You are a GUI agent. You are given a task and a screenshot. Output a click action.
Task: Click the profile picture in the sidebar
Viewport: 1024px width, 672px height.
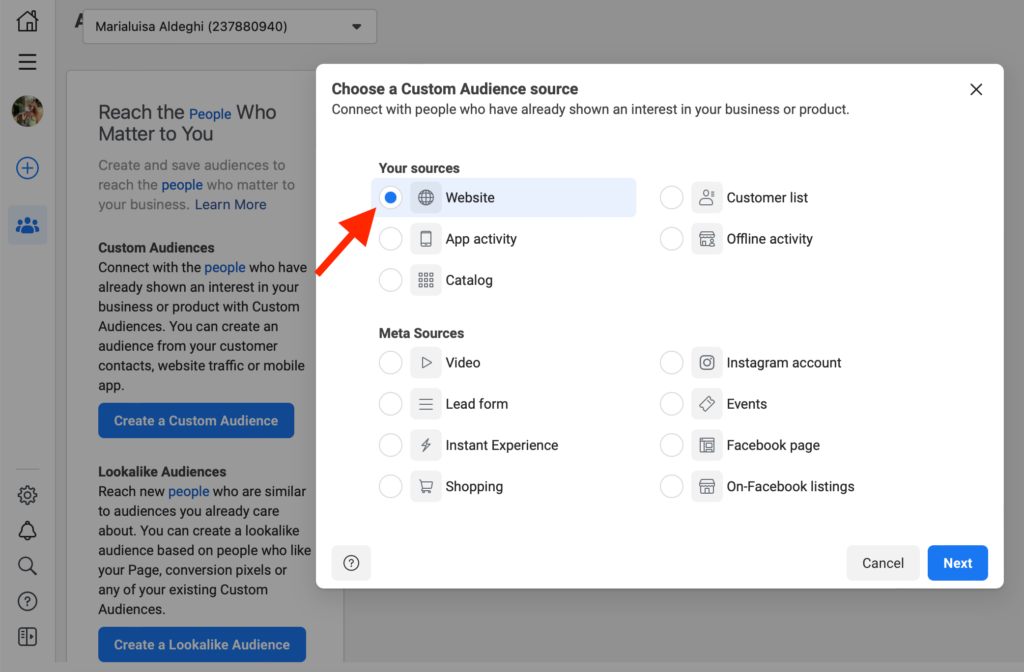tap(27, 111)
